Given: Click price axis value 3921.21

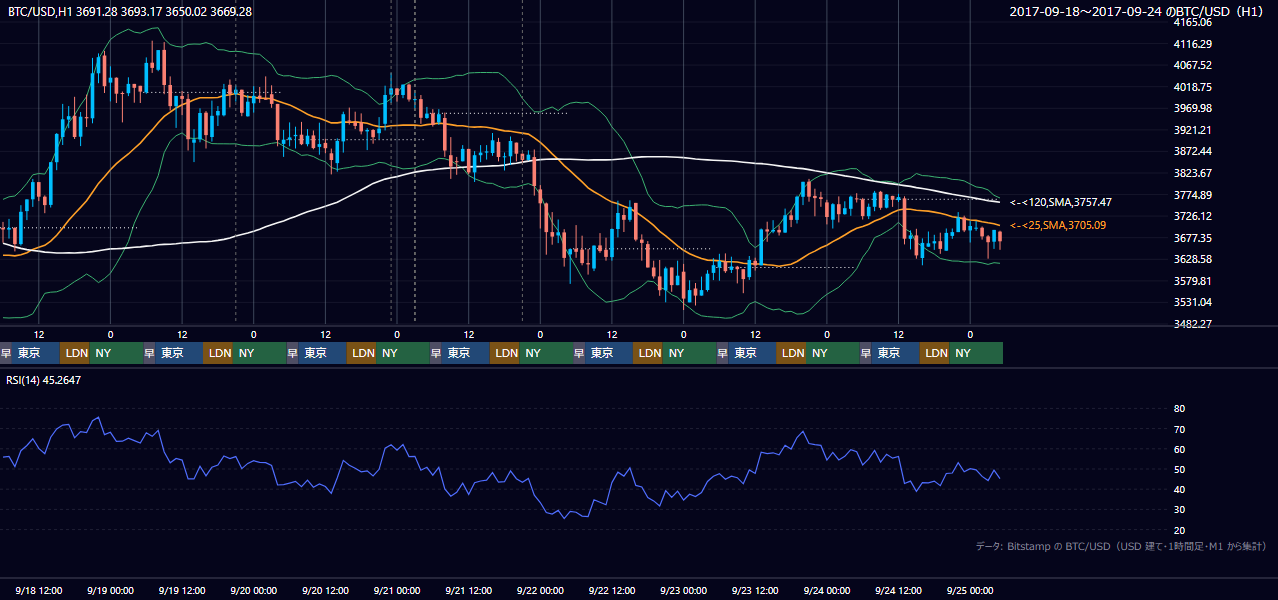Looking at the screenshot, I should pyautogui.click(x=1192, y=130).
